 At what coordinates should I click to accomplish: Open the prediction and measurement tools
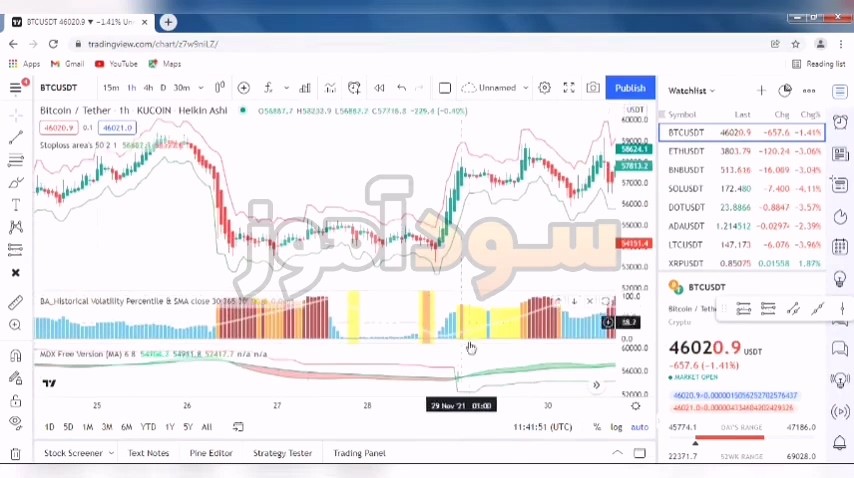point(16,250)
